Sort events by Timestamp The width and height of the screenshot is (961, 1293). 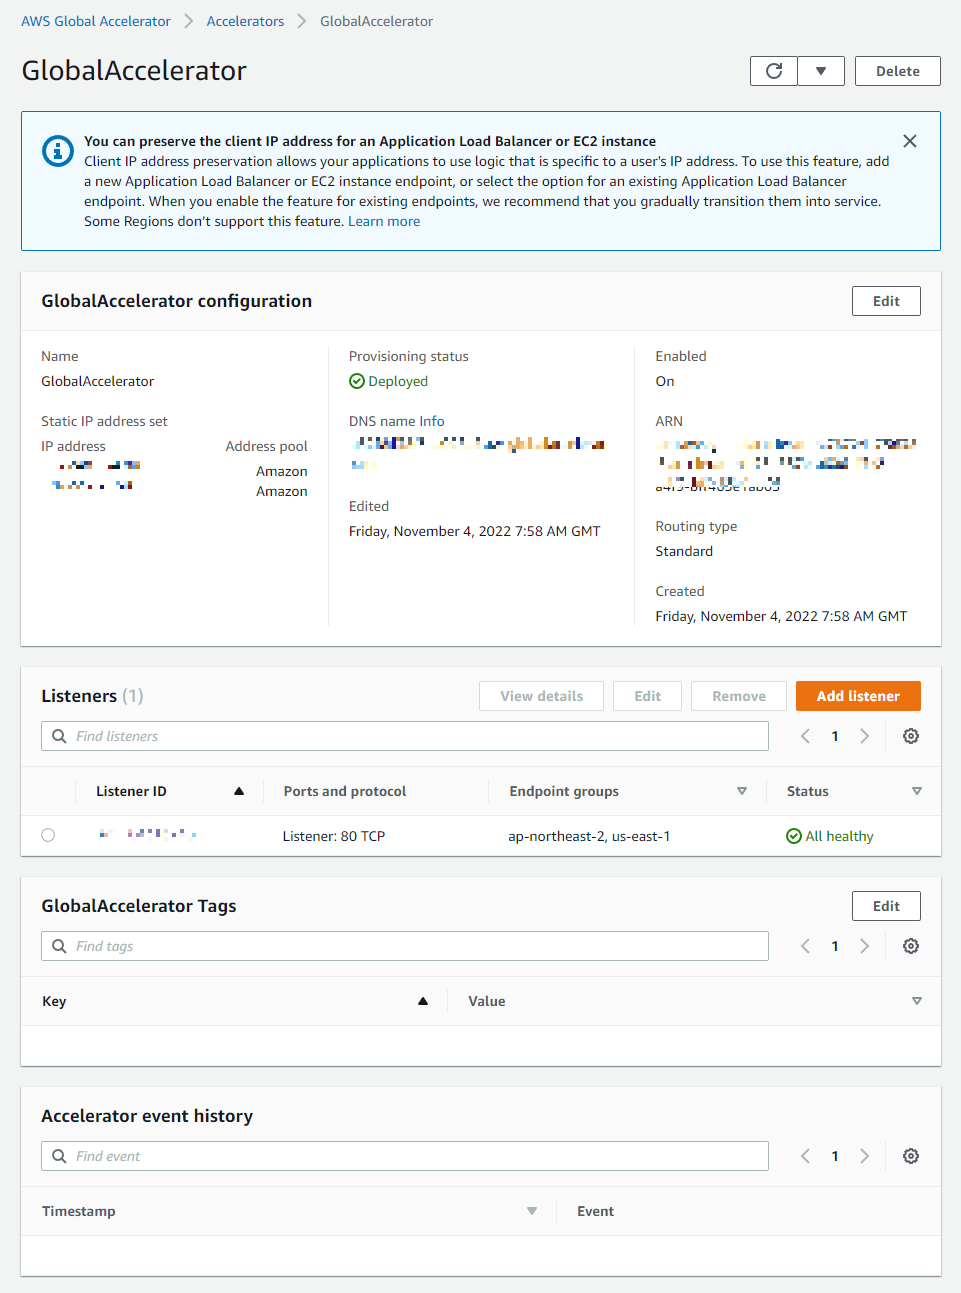click(532, 1211)
